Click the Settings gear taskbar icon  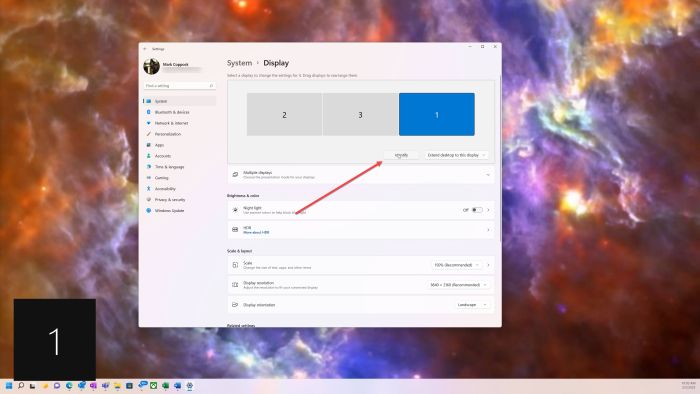[190, 386]
